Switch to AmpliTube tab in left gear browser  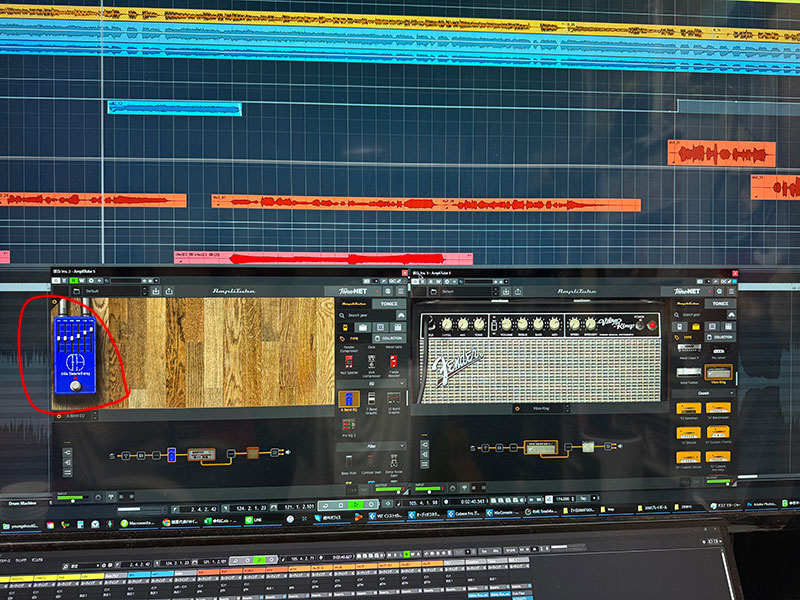point(354,304)
